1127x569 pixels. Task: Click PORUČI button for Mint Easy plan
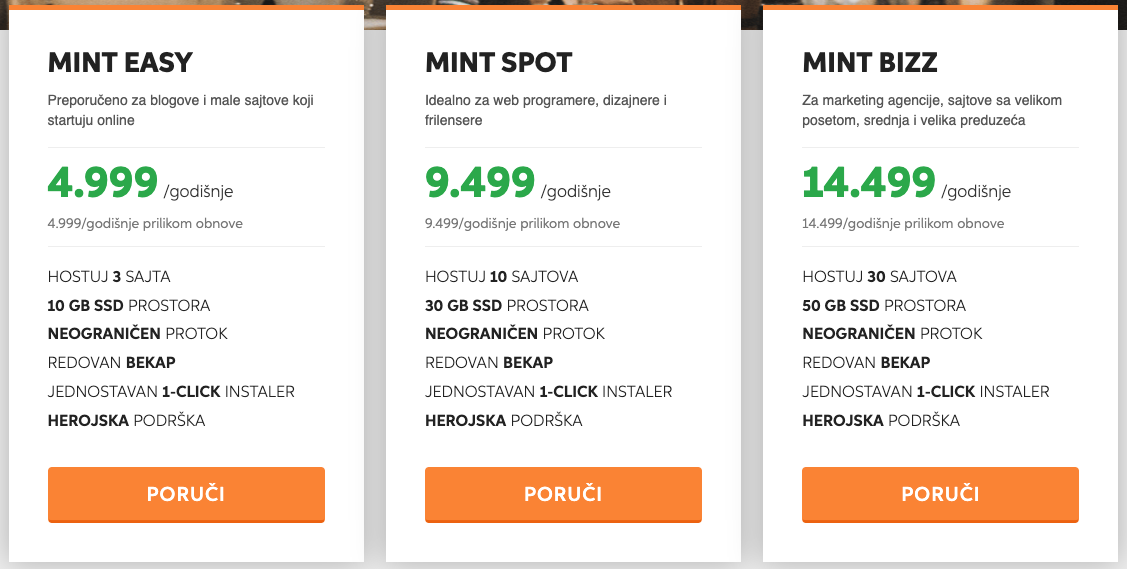186,494
